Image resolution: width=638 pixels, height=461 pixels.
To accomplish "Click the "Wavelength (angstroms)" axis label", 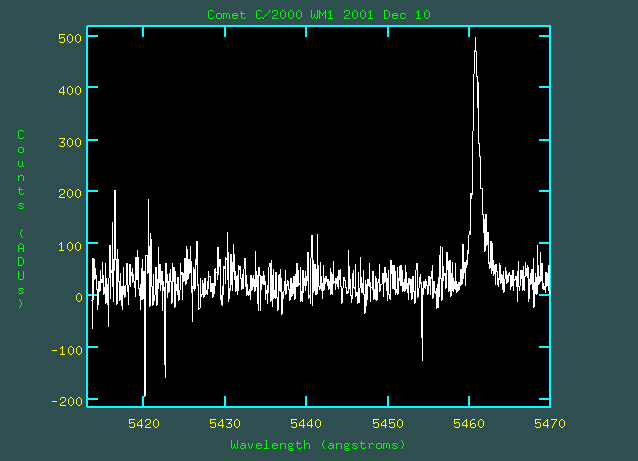I will pos(318,445).
